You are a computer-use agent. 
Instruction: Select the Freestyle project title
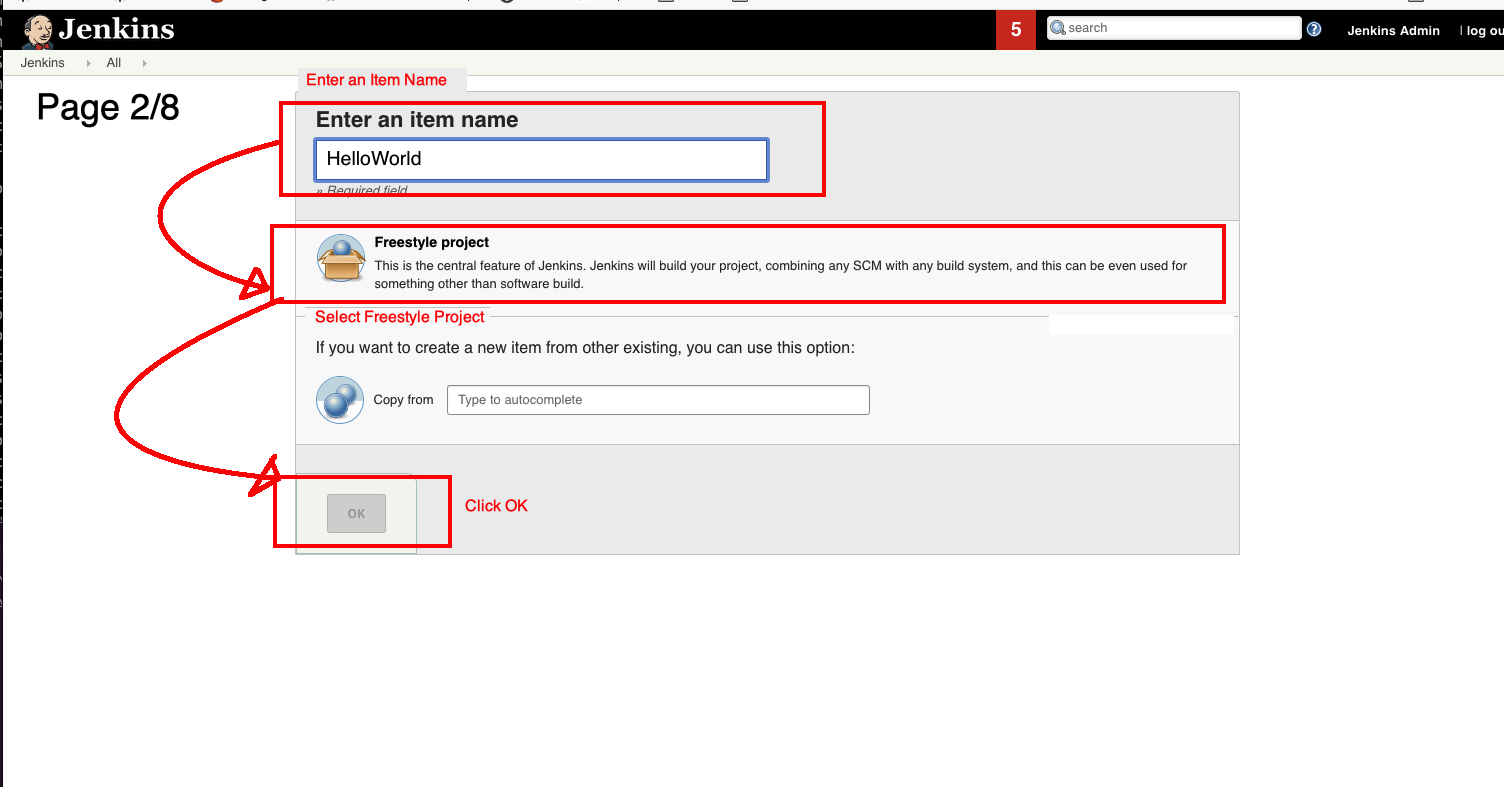(432, 242)
